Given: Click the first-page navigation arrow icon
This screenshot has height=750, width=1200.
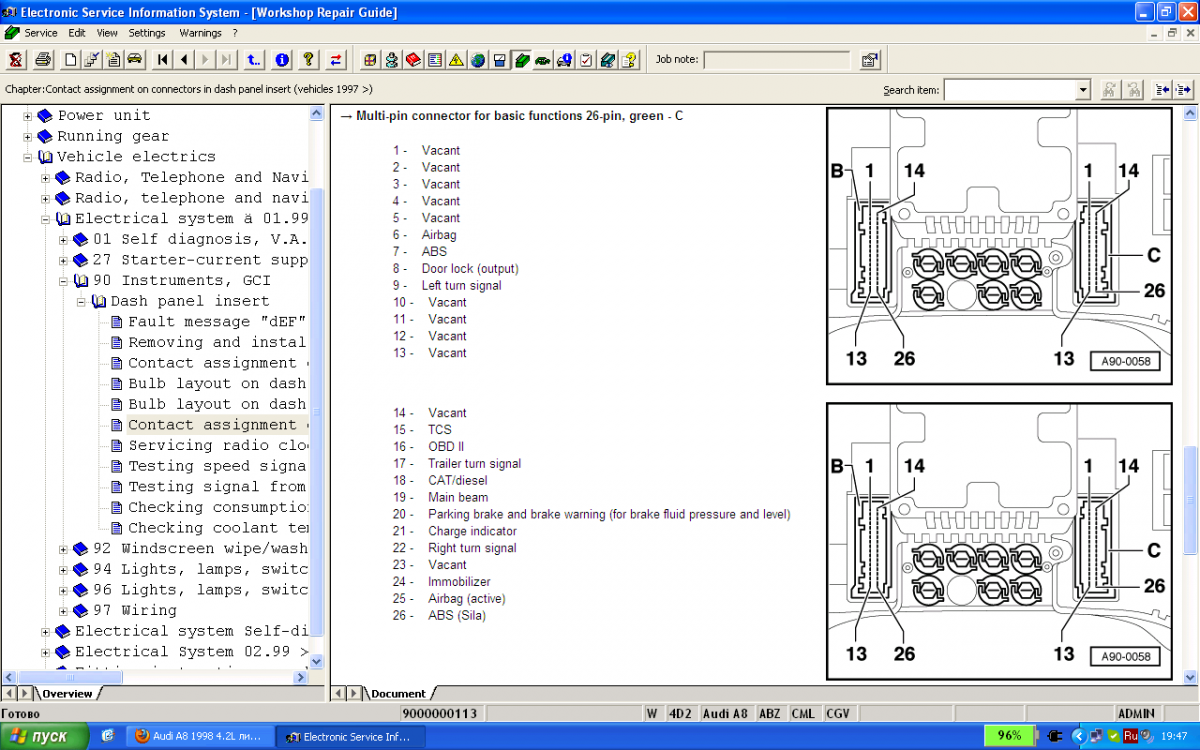Looking at the screenshot, I should (163, 60).
